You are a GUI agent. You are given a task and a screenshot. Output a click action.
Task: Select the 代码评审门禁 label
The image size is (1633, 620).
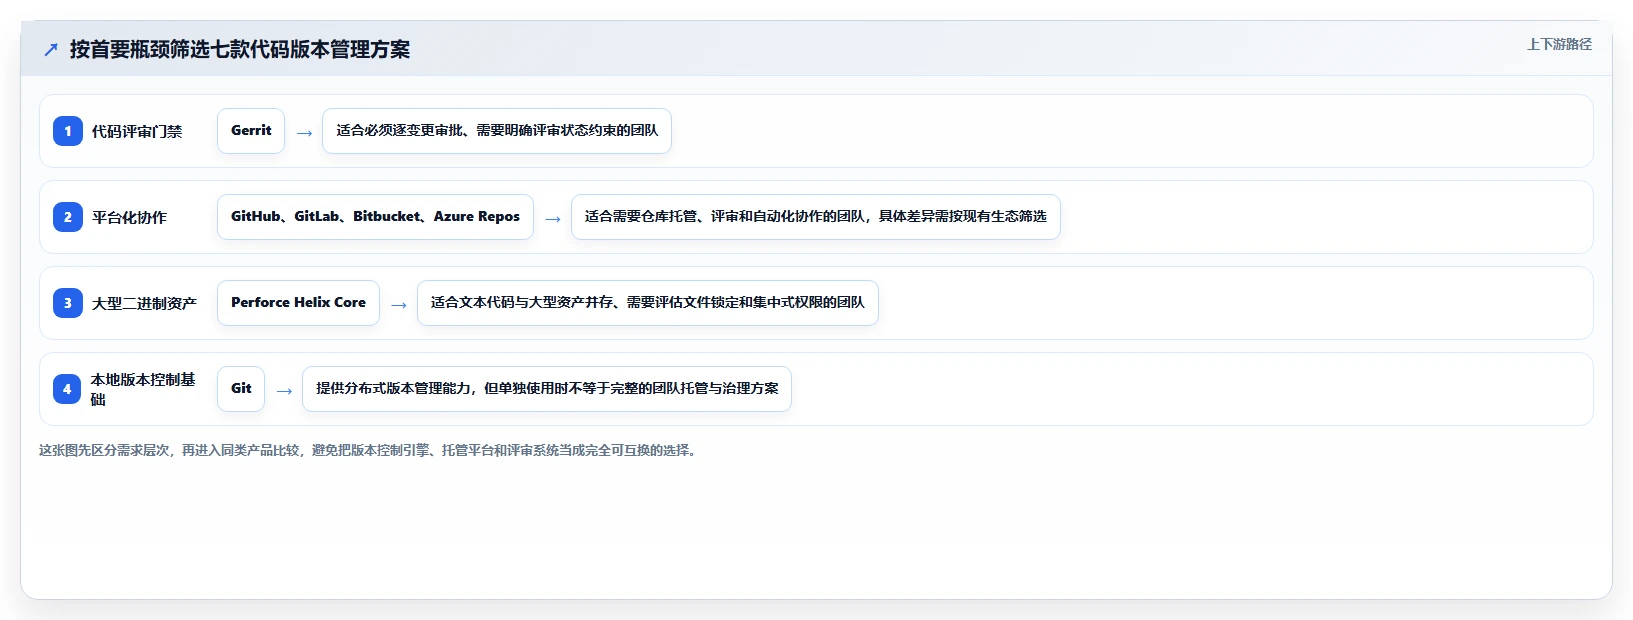[x=137, y=131]
